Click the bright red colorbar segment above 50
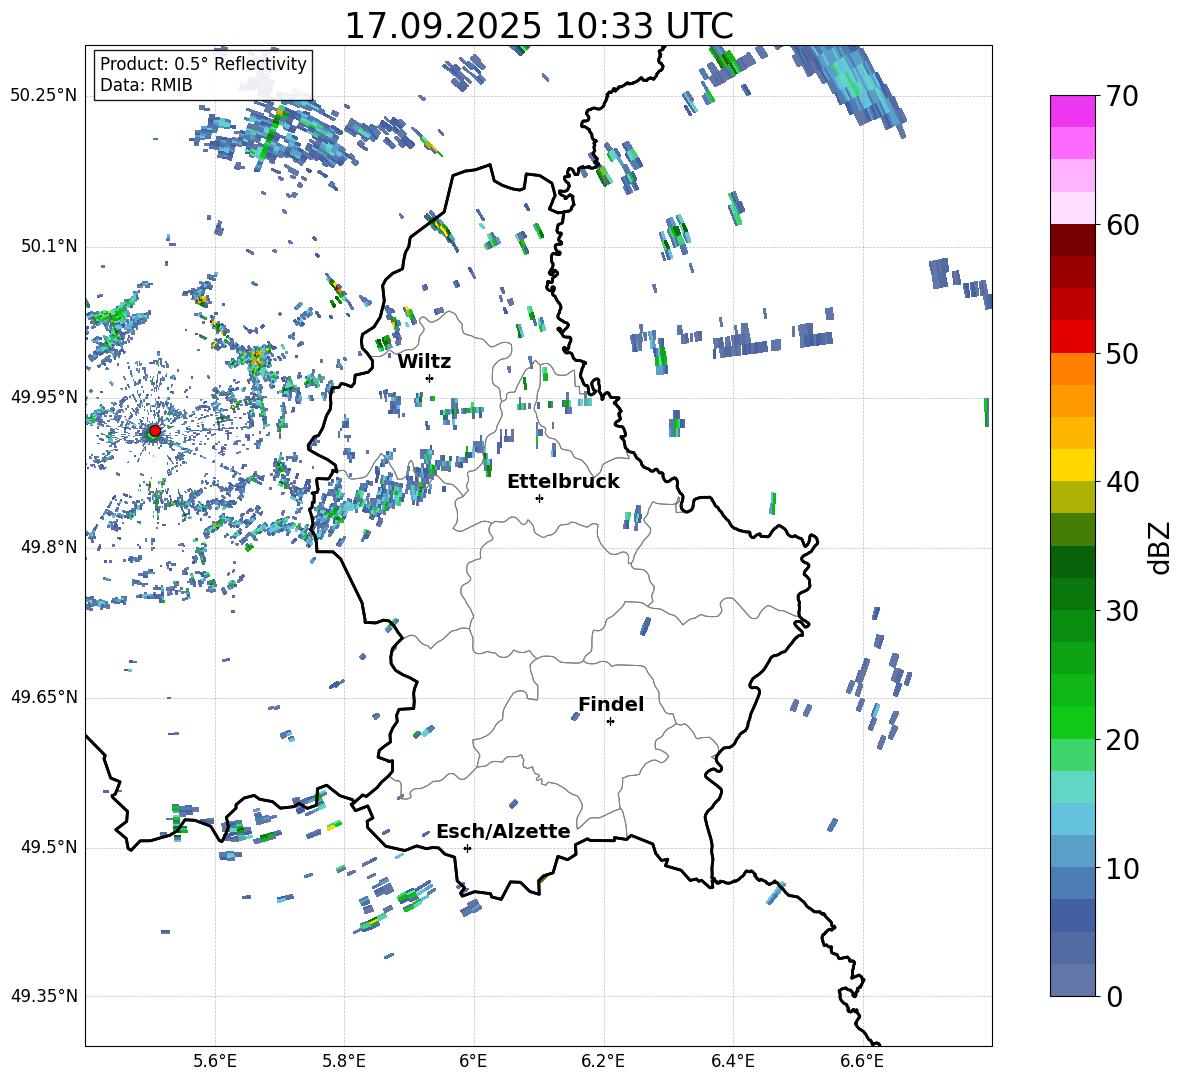Image resolution: width=1184 pixels, height=1081 pixels. [1072, 337]
